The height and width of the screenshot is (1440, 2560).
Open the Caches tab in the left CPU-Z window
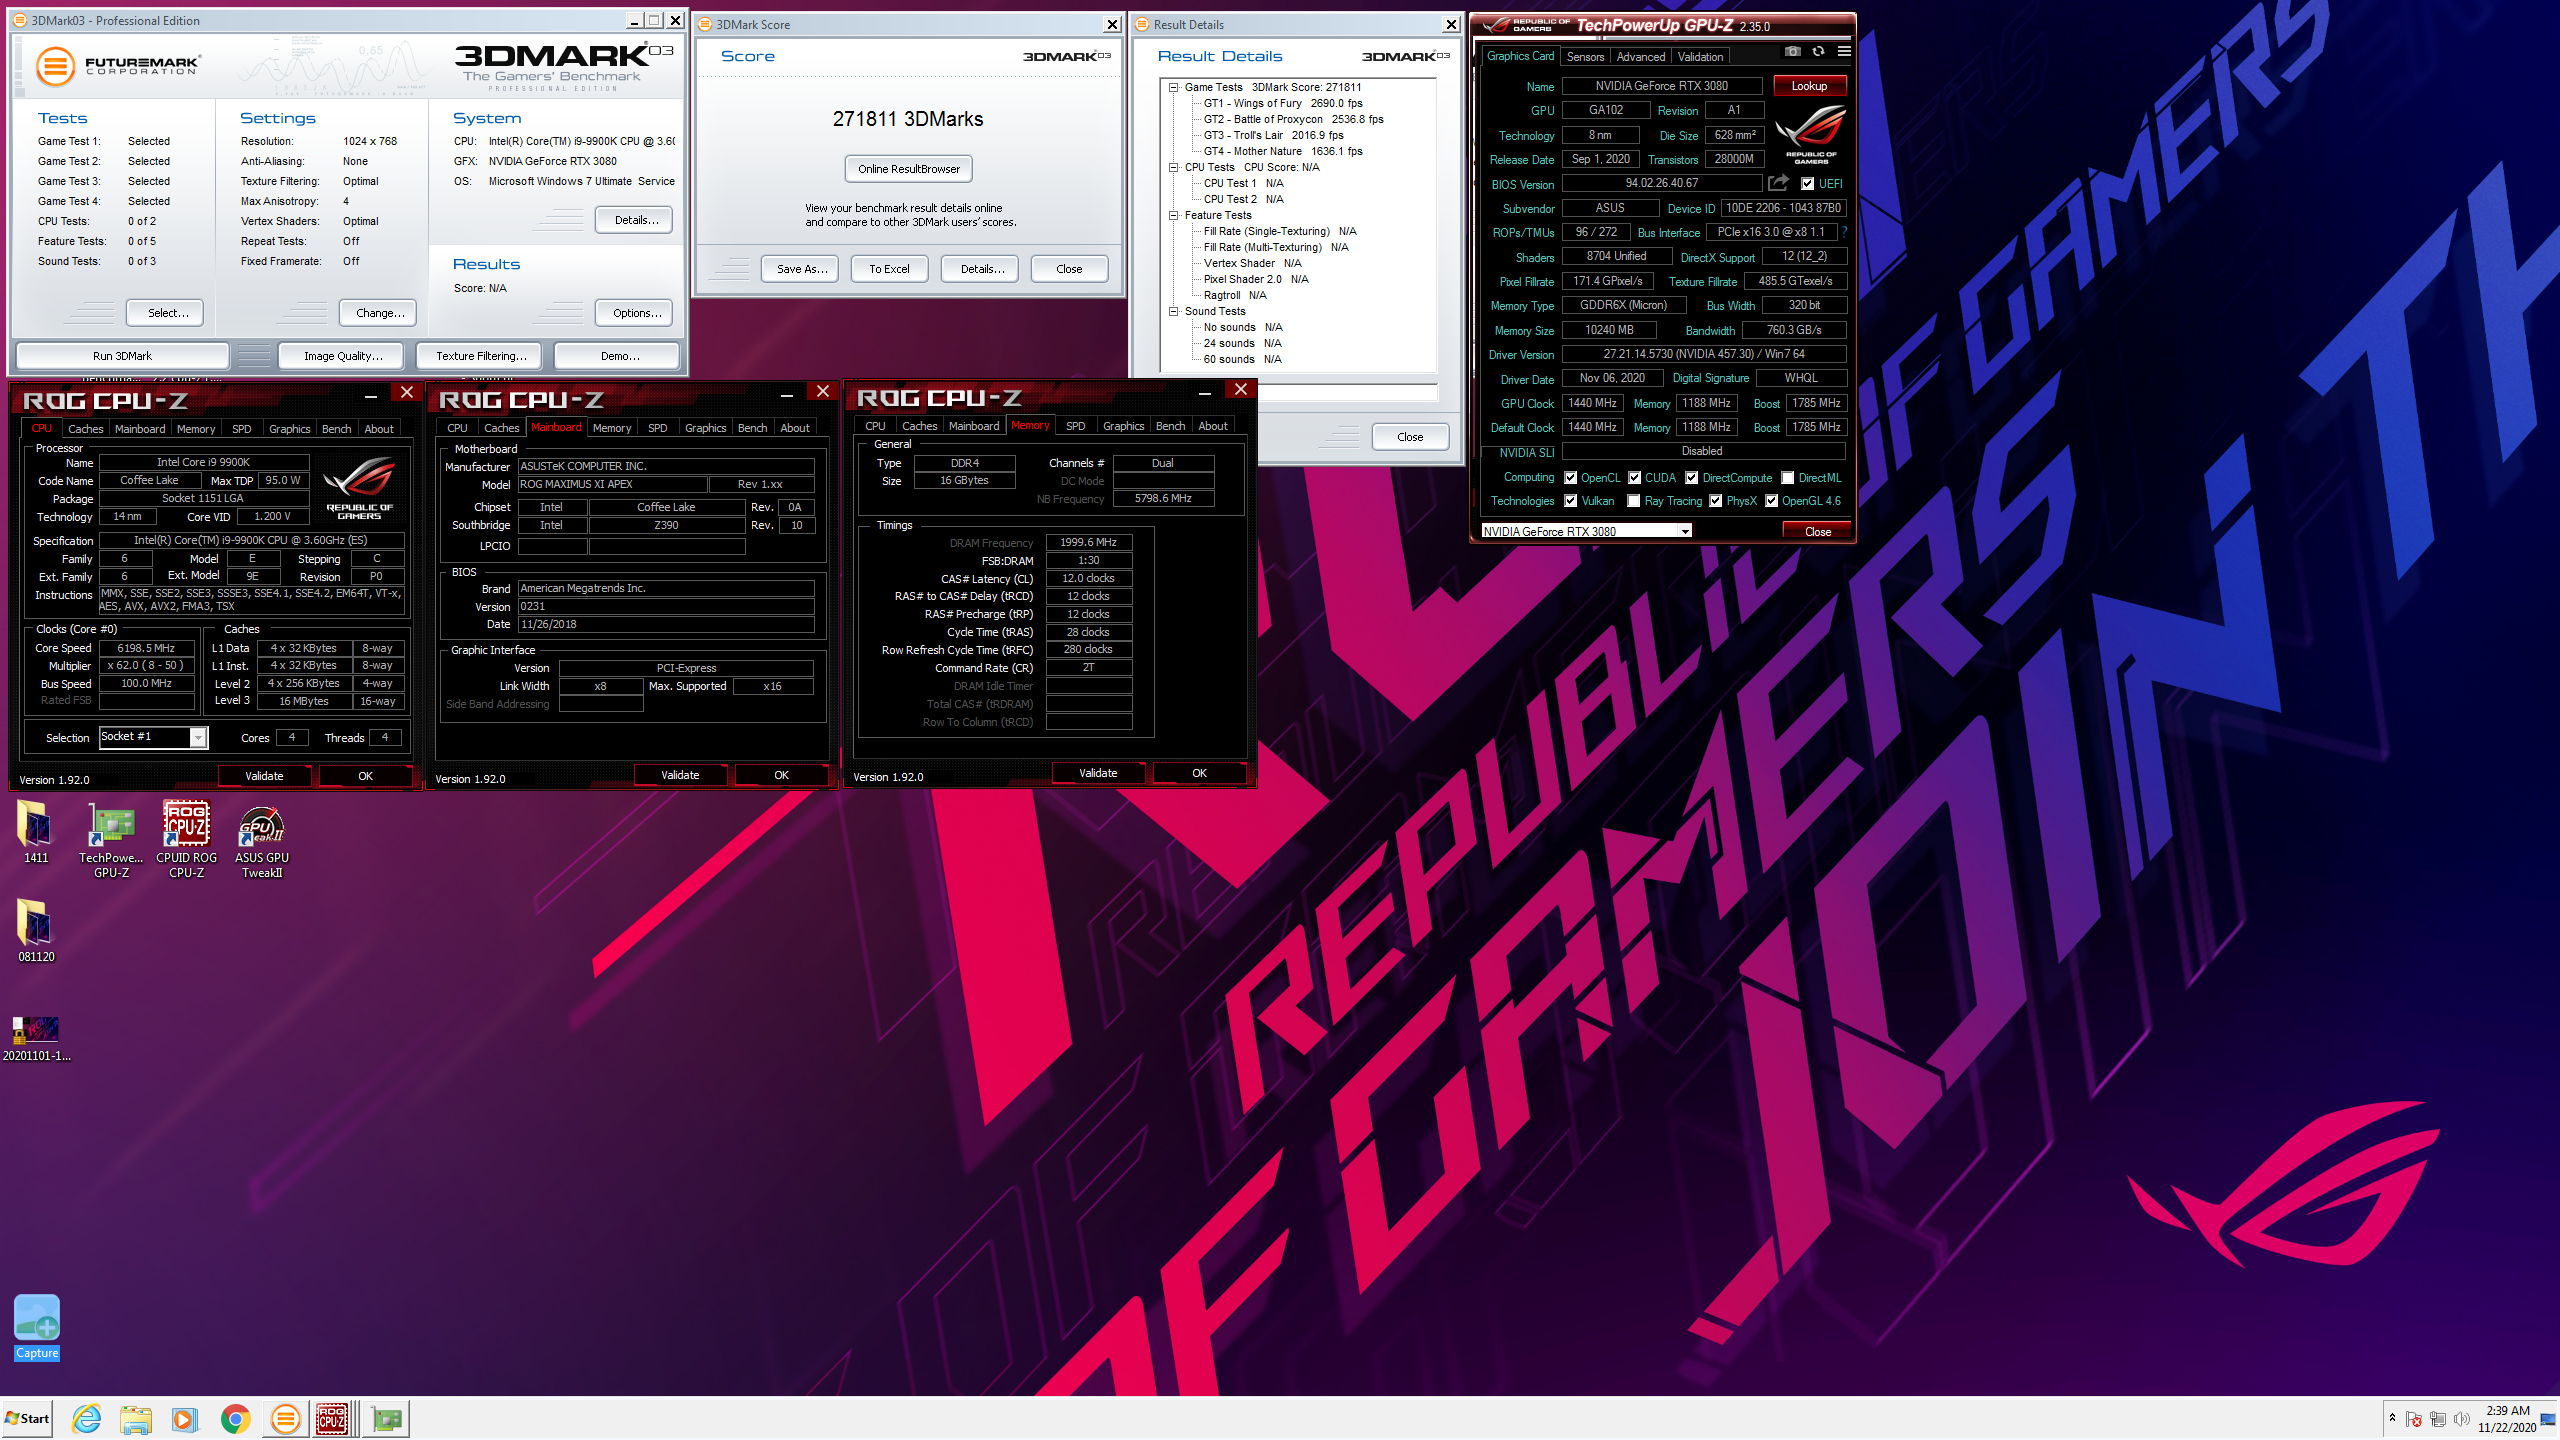tap(86, 429)
